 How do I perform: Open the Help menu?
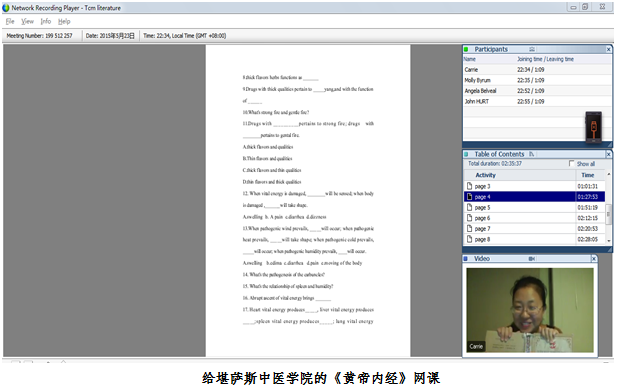(x=64, y=21)
